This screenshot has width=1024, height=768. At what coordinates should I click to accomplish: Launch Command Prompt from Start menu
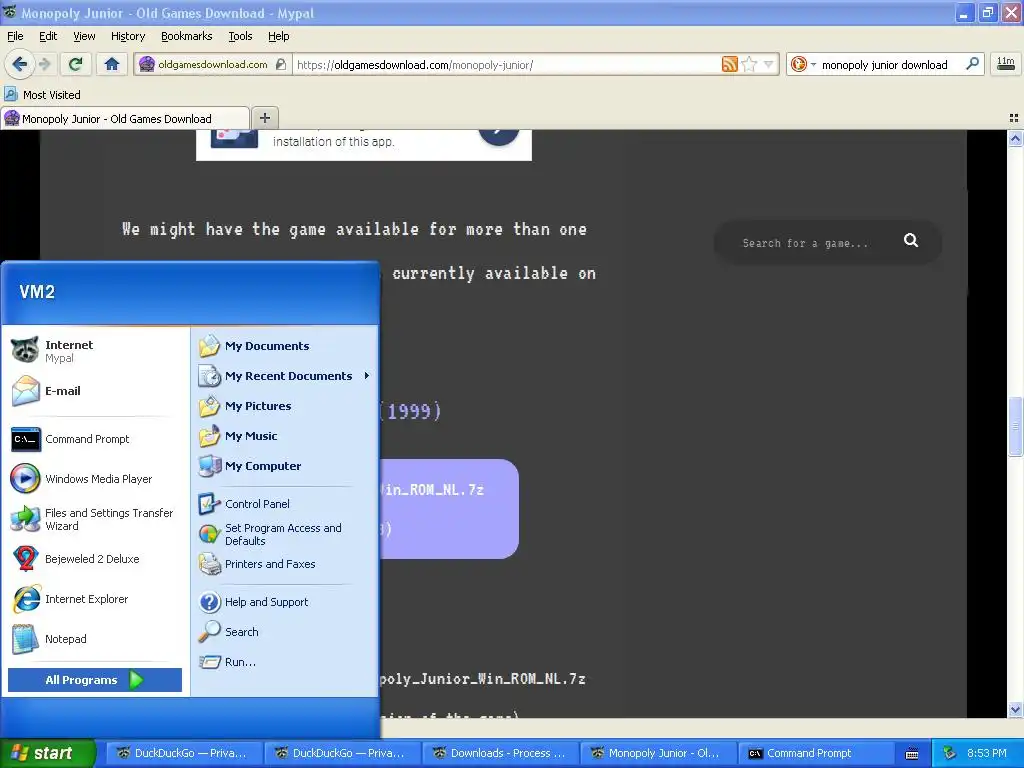pos(95,439)
